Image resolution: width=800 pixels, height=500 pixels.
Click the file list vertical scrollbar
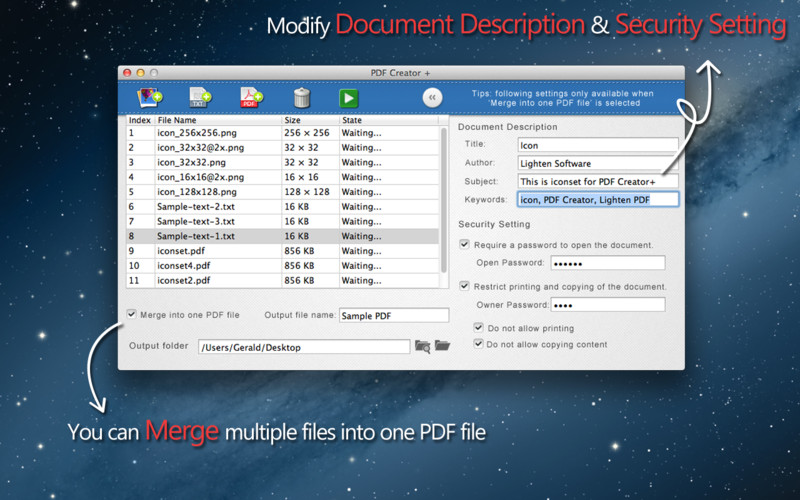pyautogui.click(x=444, y=200)
